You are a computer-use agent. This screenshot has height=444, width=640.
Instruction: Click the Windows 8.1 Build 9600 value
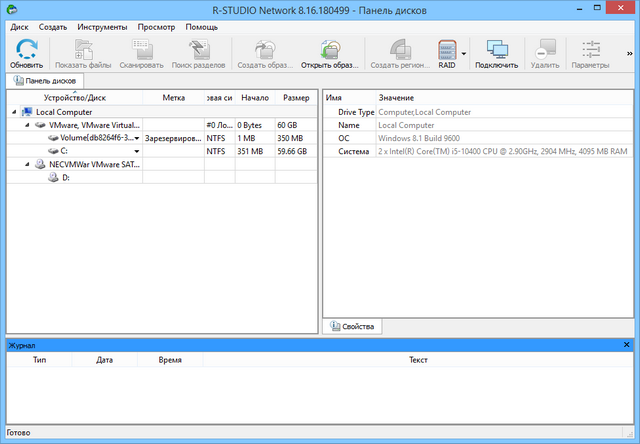pyautogui.click(x=419, y=138)
